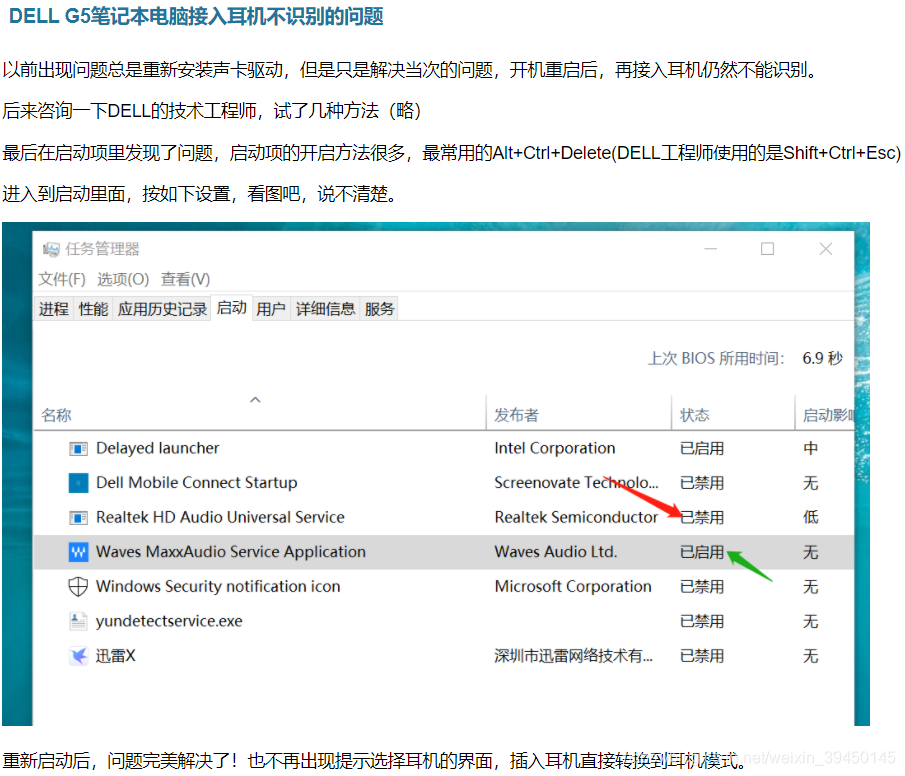
Task: Click 已禁用 status of Dell Mobile Connect
Action: coord(702,483)
